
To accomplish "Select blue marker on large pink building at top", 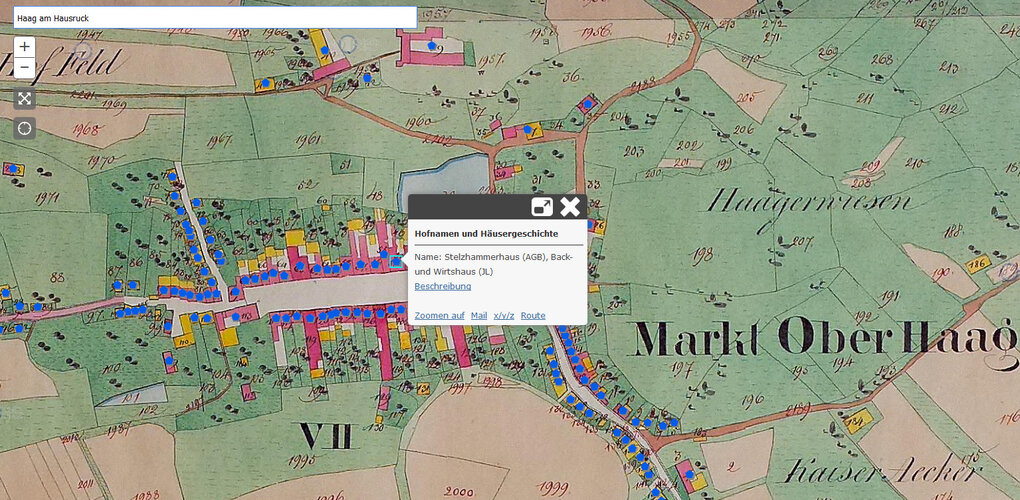I will [x=432, y=46].
